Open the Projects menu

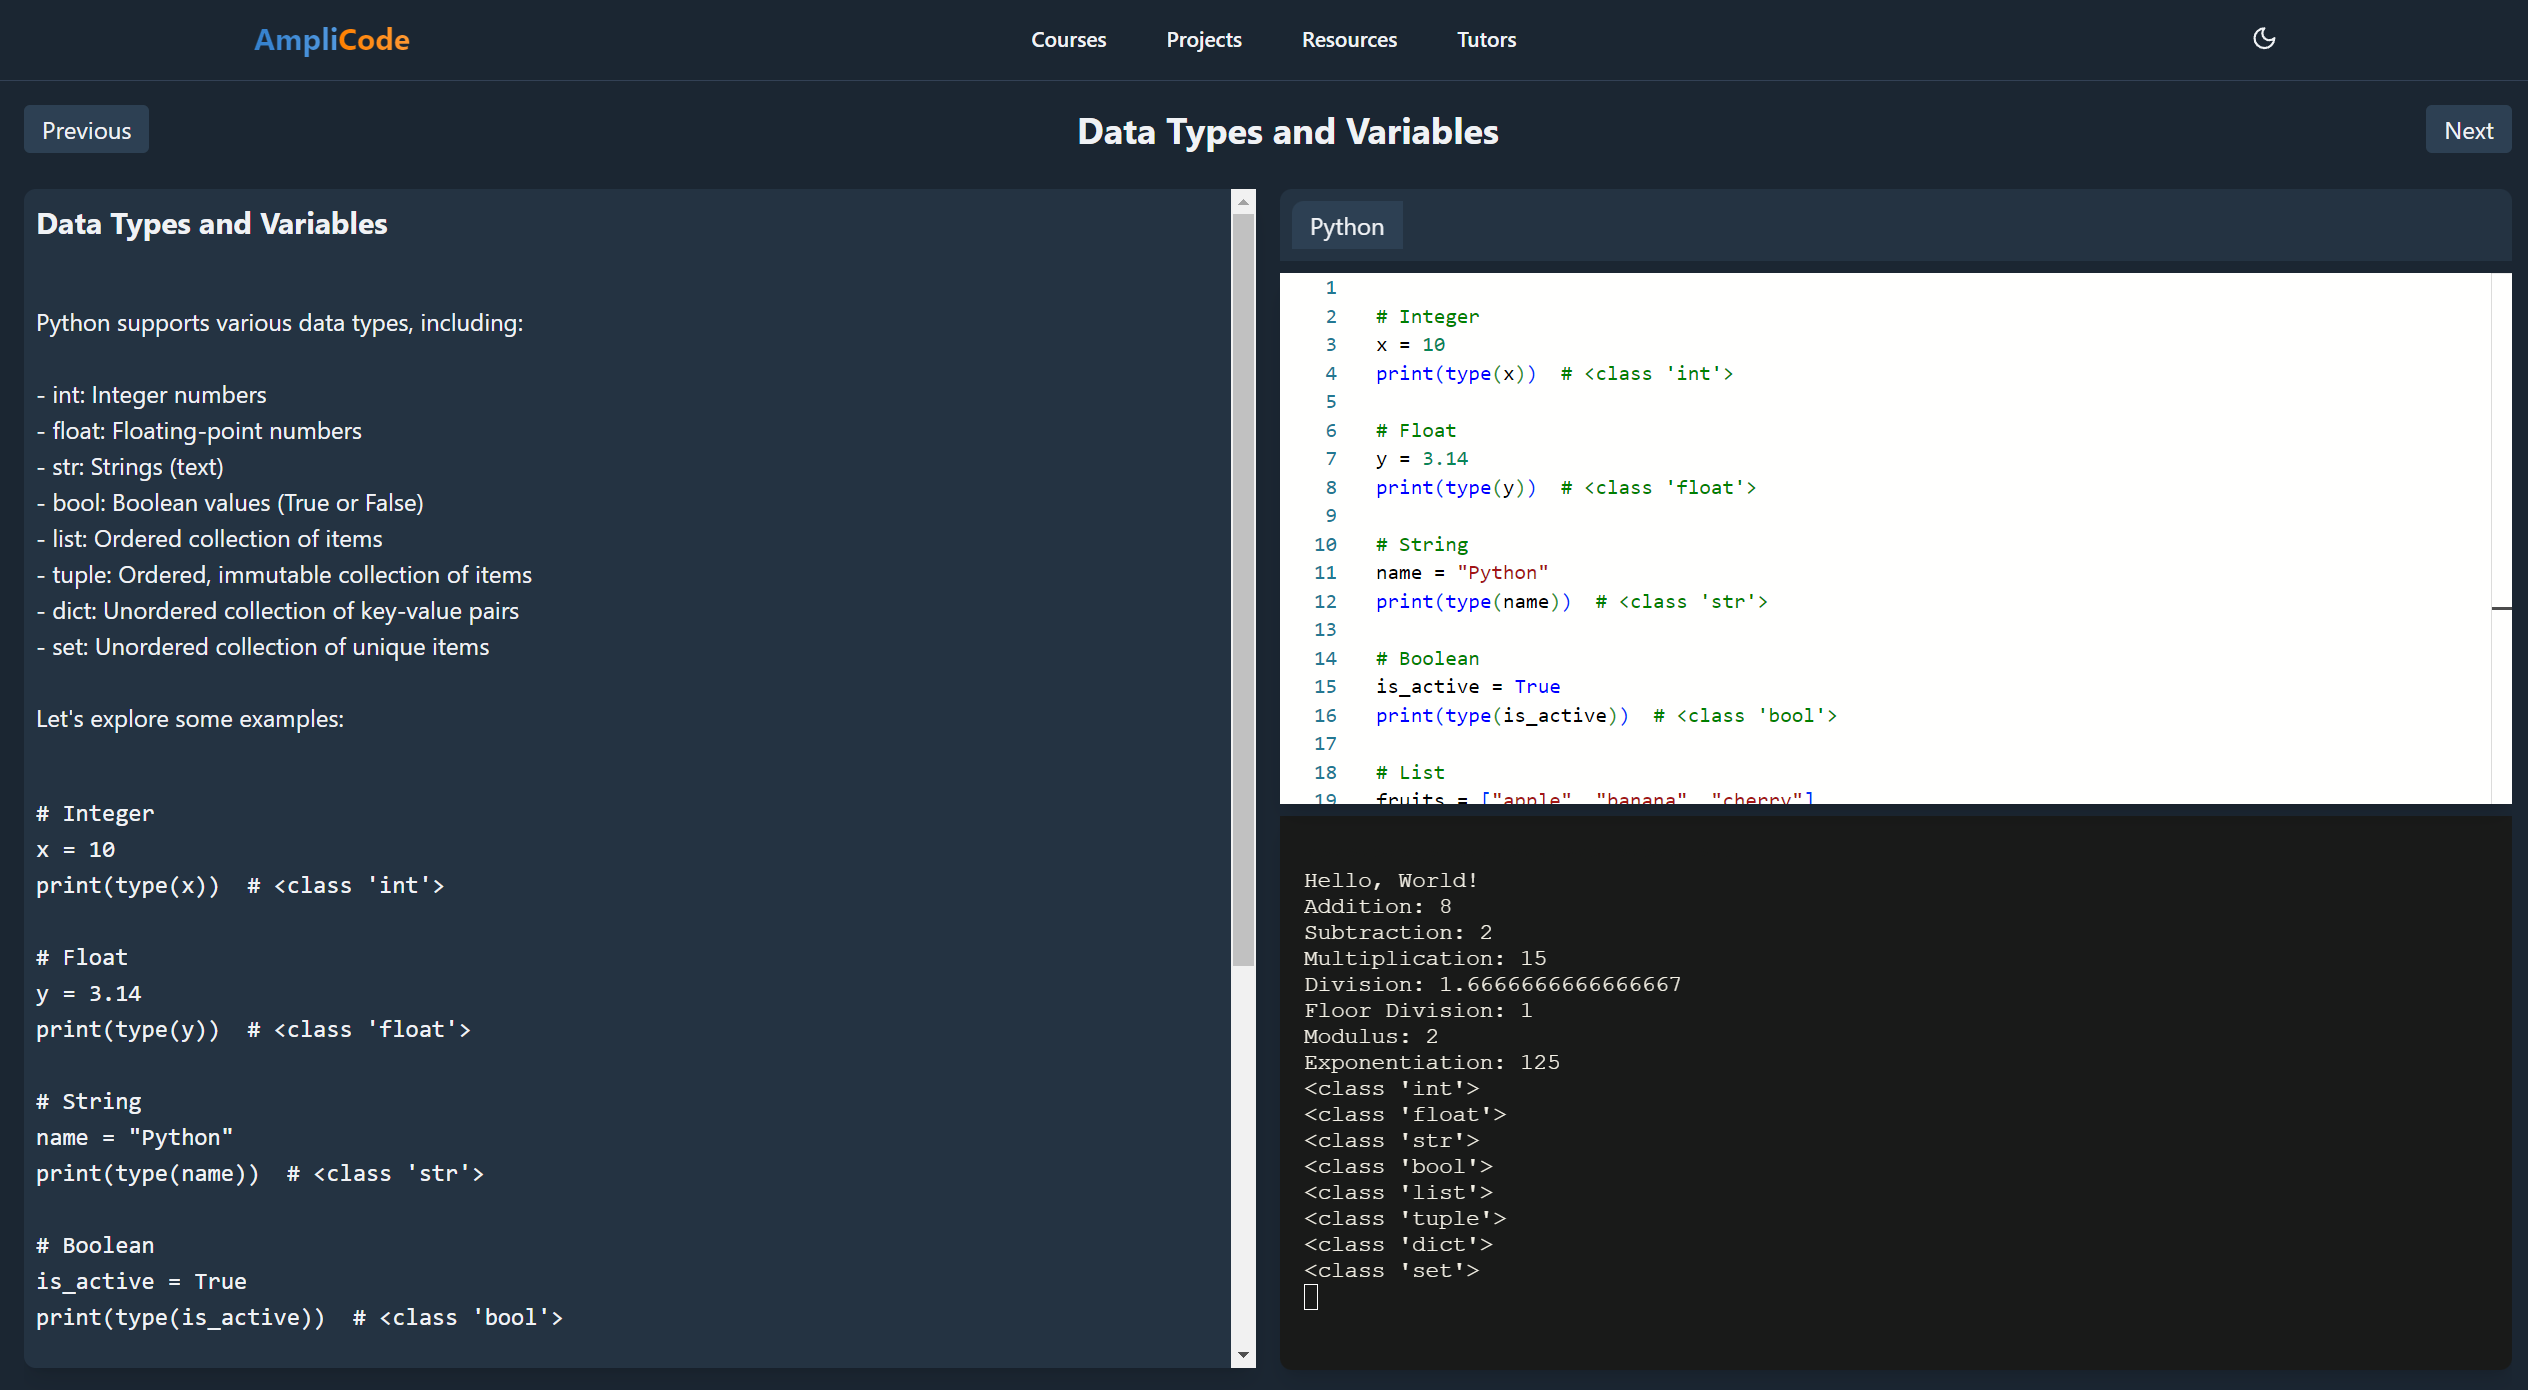click(x=1204, y=40)
